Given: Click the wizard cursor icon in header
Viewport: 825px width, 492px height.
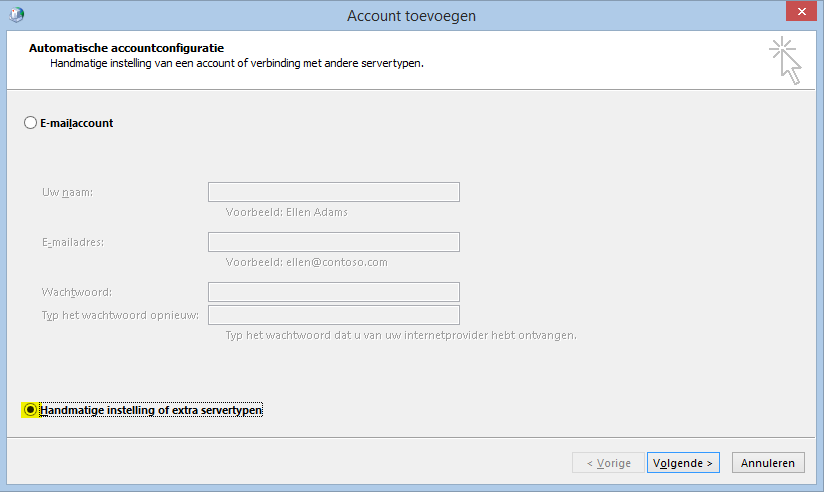Looking at the screenshot, I should click(x=786, y=62).
